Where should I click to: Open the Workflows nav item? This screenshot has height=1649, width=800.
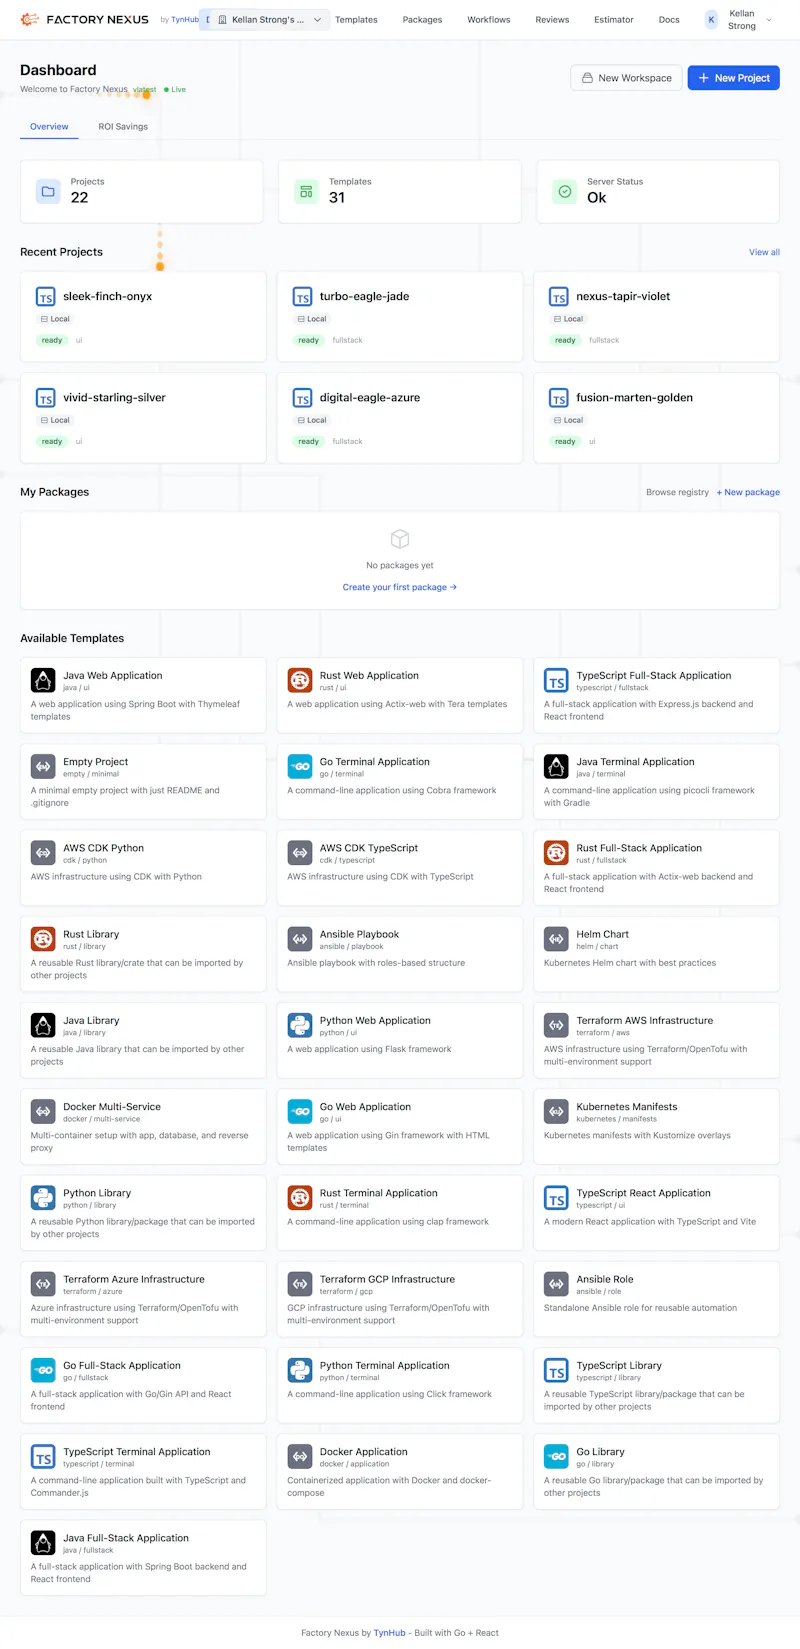489,20
